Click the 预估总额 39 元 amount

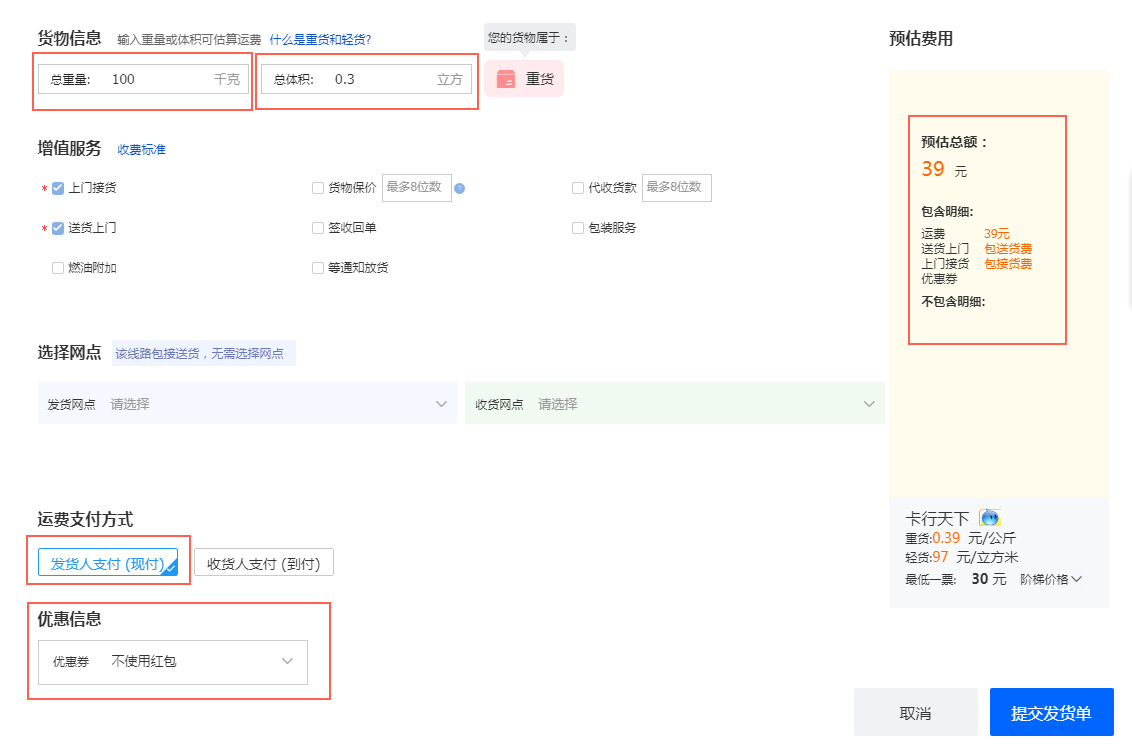click(x=944, y=170)
